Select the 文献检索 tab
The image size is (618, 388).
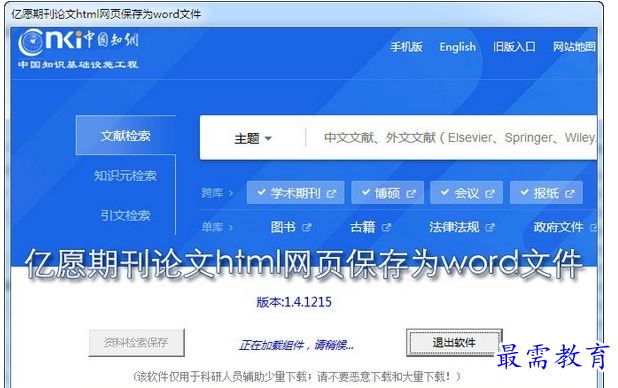point(126,136)
